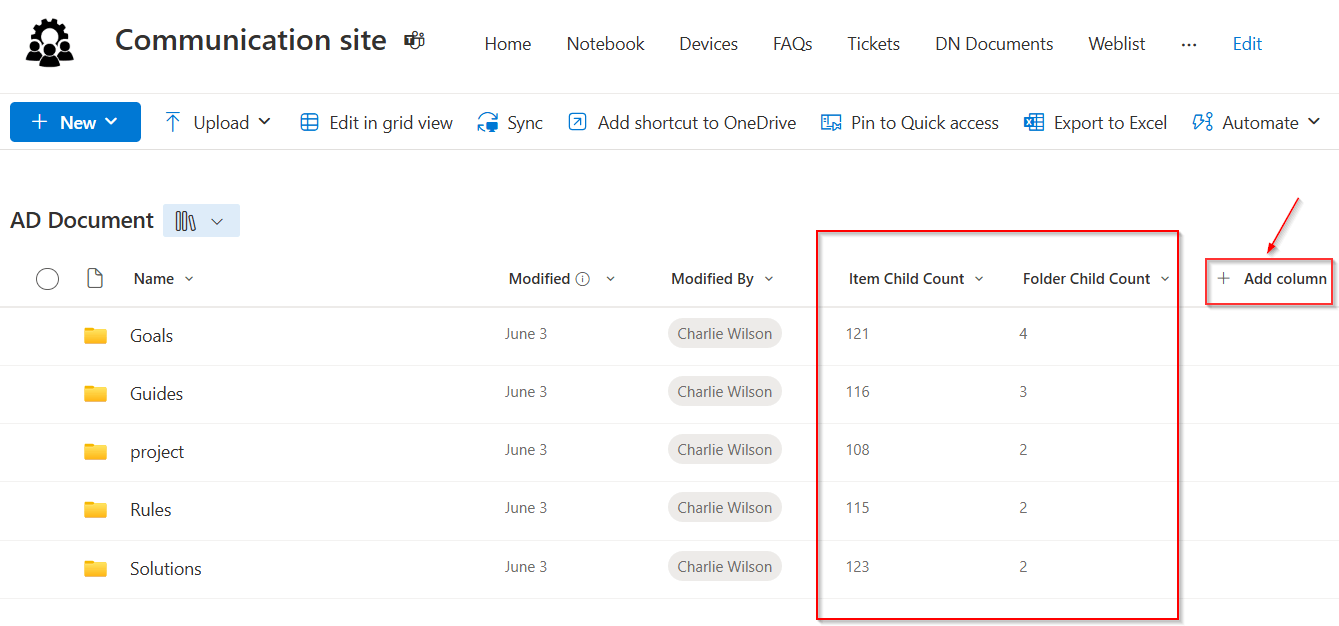This screenshot has height=626, width=1339.
Task: Open the Communication site logo
Action: tap(49, 42)
